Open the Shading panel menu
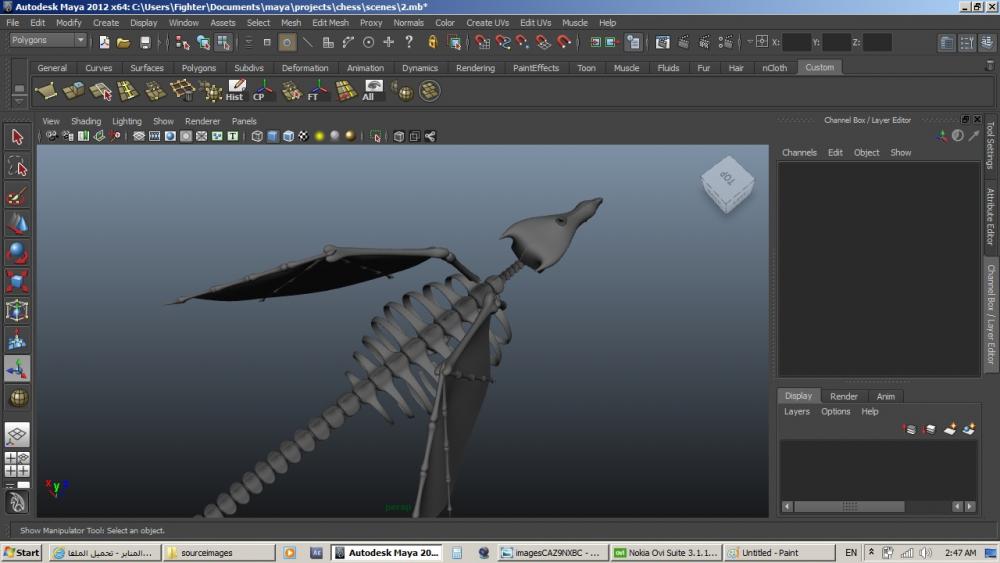This screenshot has height=563, width=1000. [86, 121]
